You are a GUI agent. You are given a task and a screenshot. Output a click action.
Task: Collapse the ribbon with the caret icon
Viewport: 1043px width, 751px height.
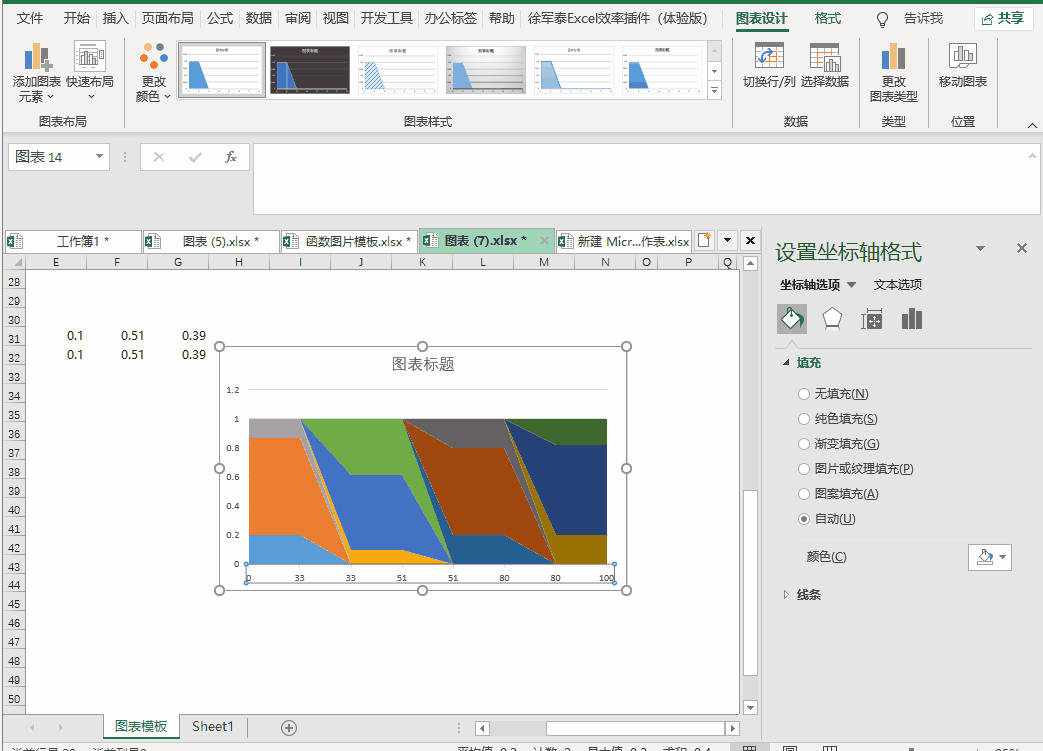(1032, 124)
